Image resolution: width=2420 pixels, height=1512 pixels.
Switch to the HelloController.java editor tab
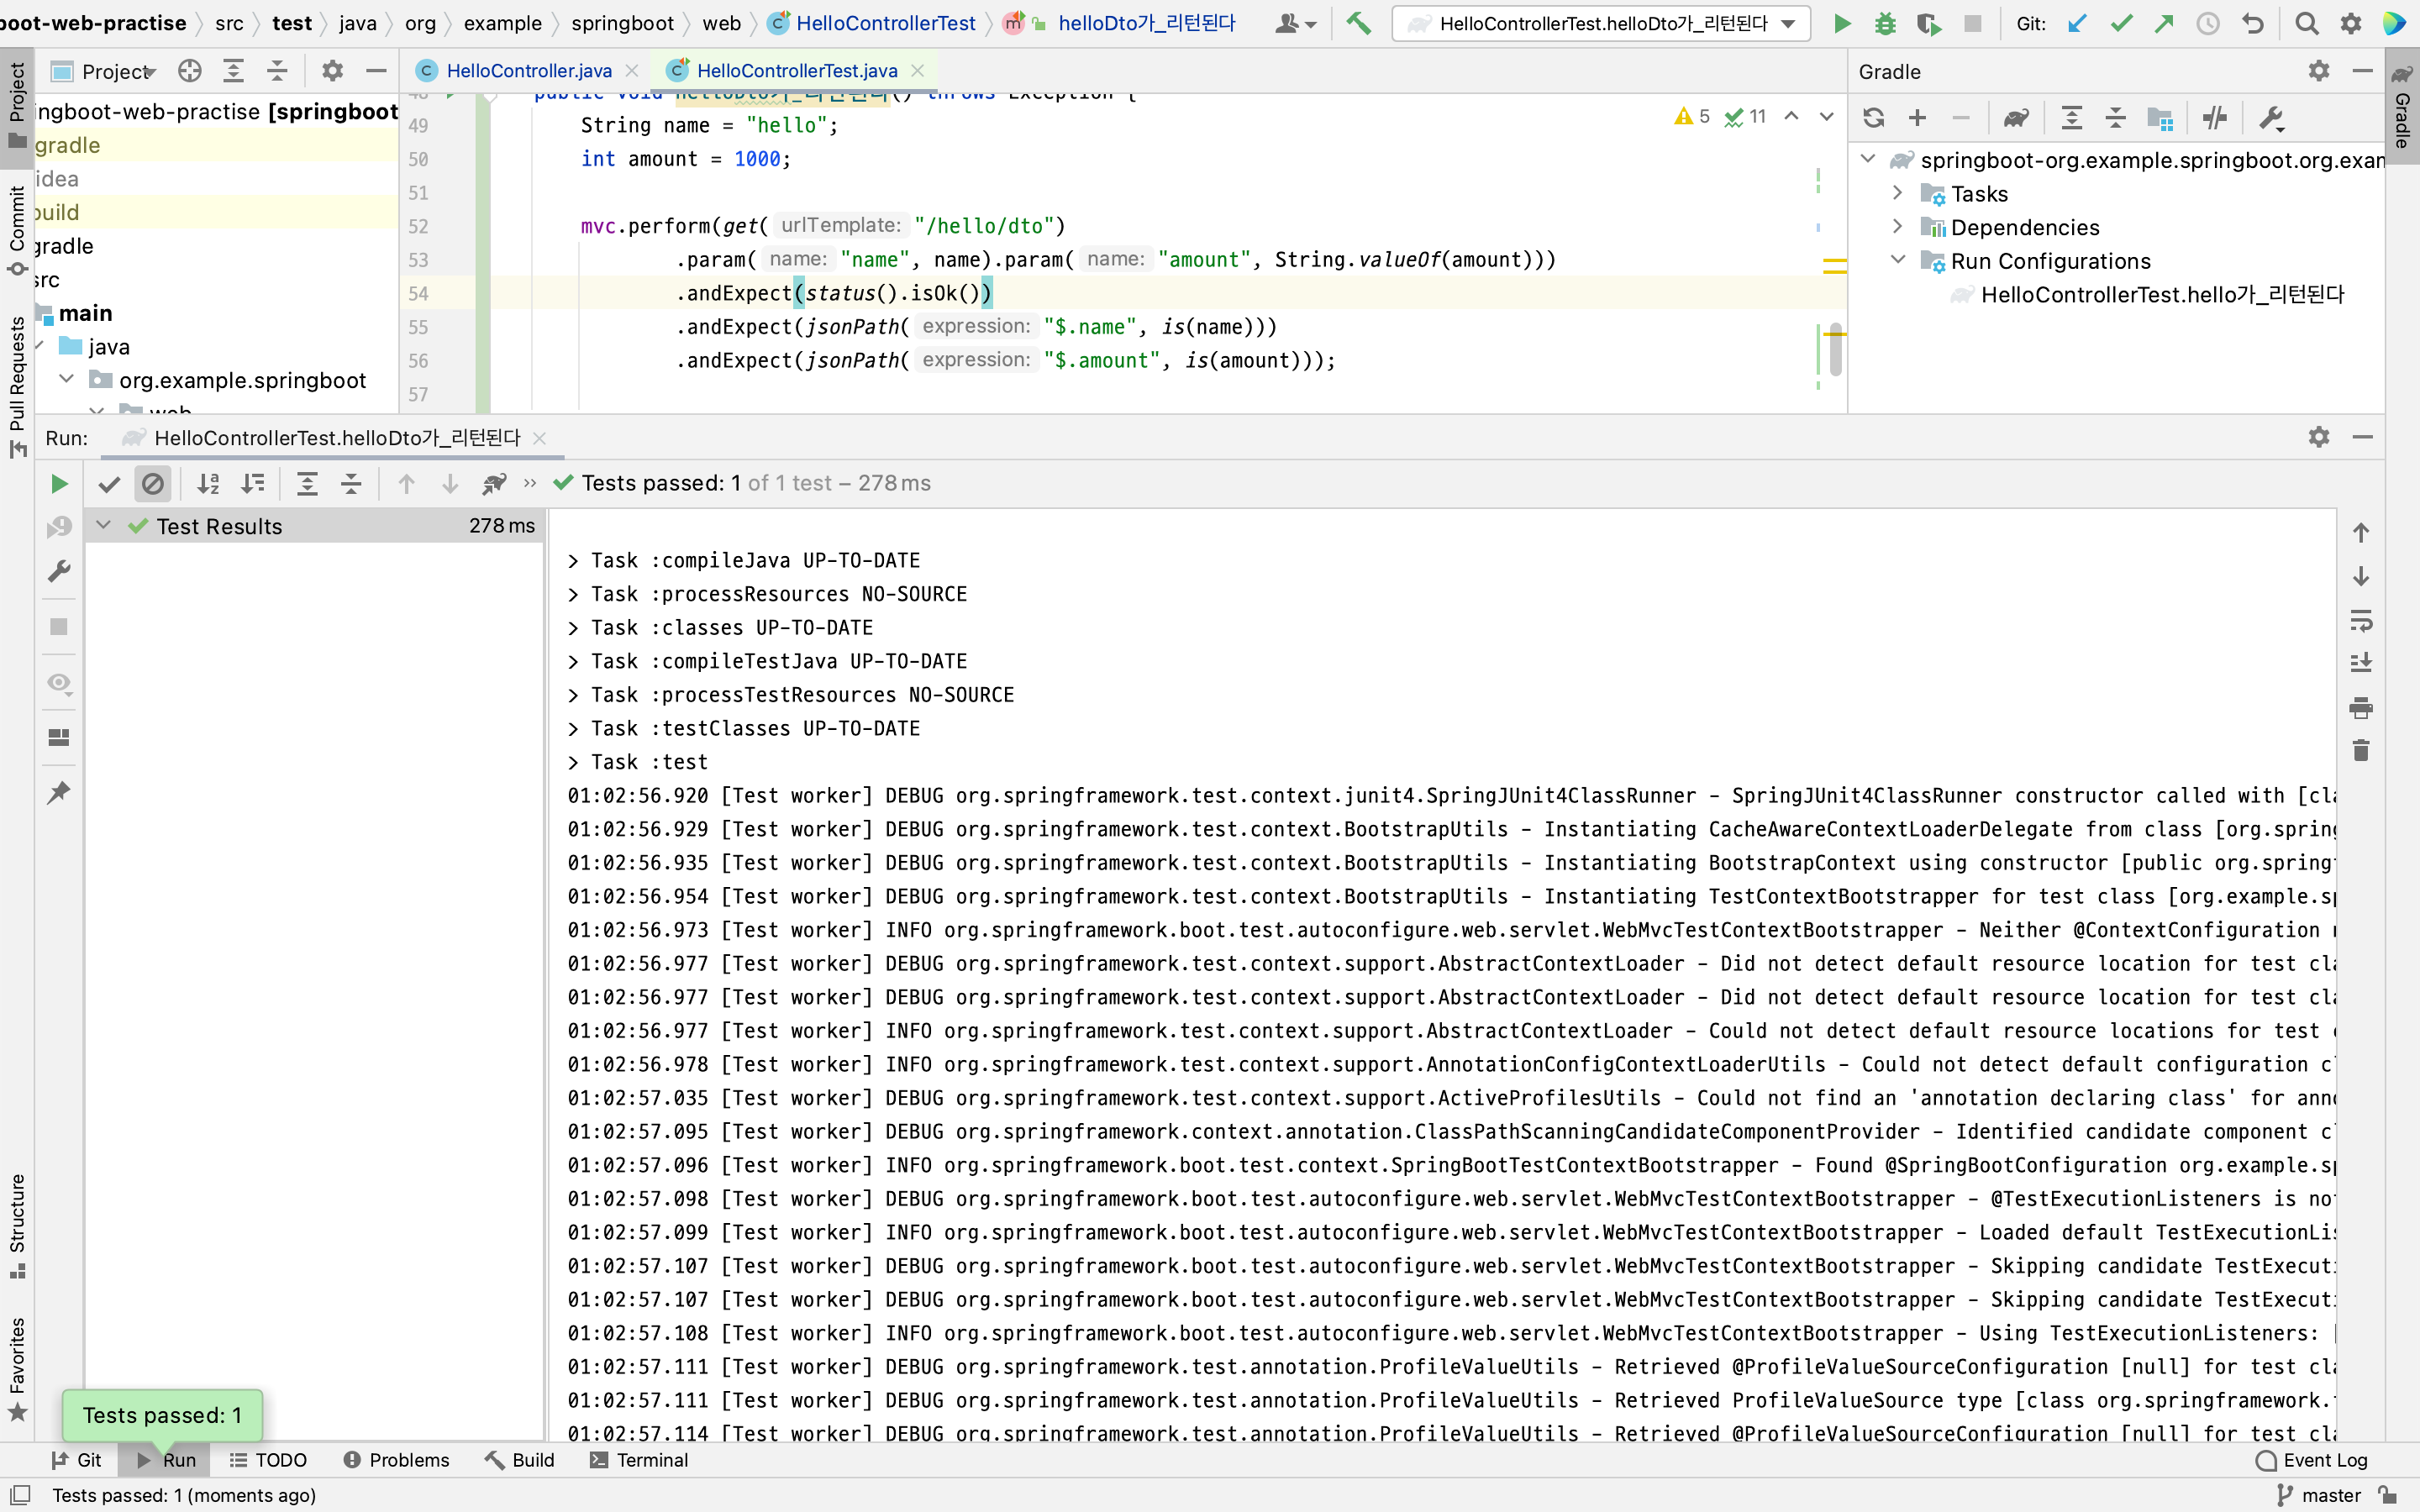coord(528,70)
